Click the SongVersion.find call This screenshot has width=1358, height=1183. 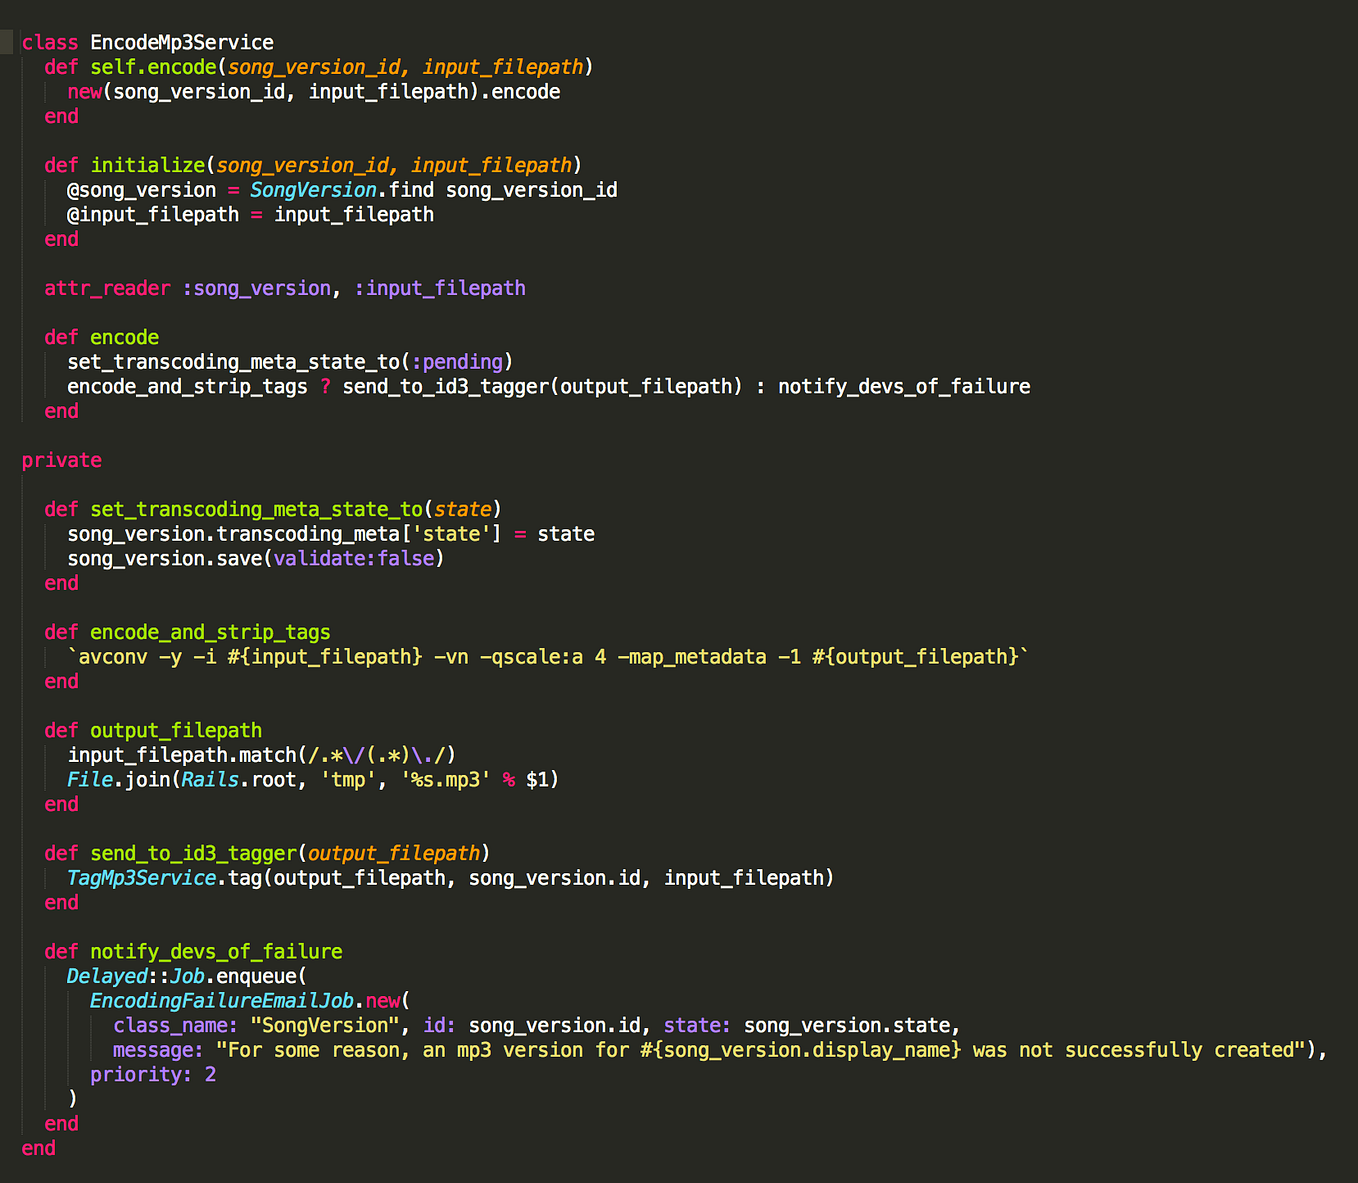342,189
